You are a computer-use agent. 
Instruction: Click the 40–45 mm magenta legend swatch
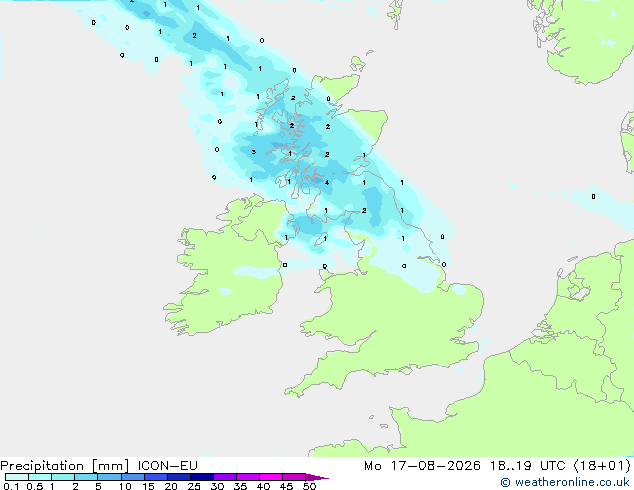coord(271,477)
